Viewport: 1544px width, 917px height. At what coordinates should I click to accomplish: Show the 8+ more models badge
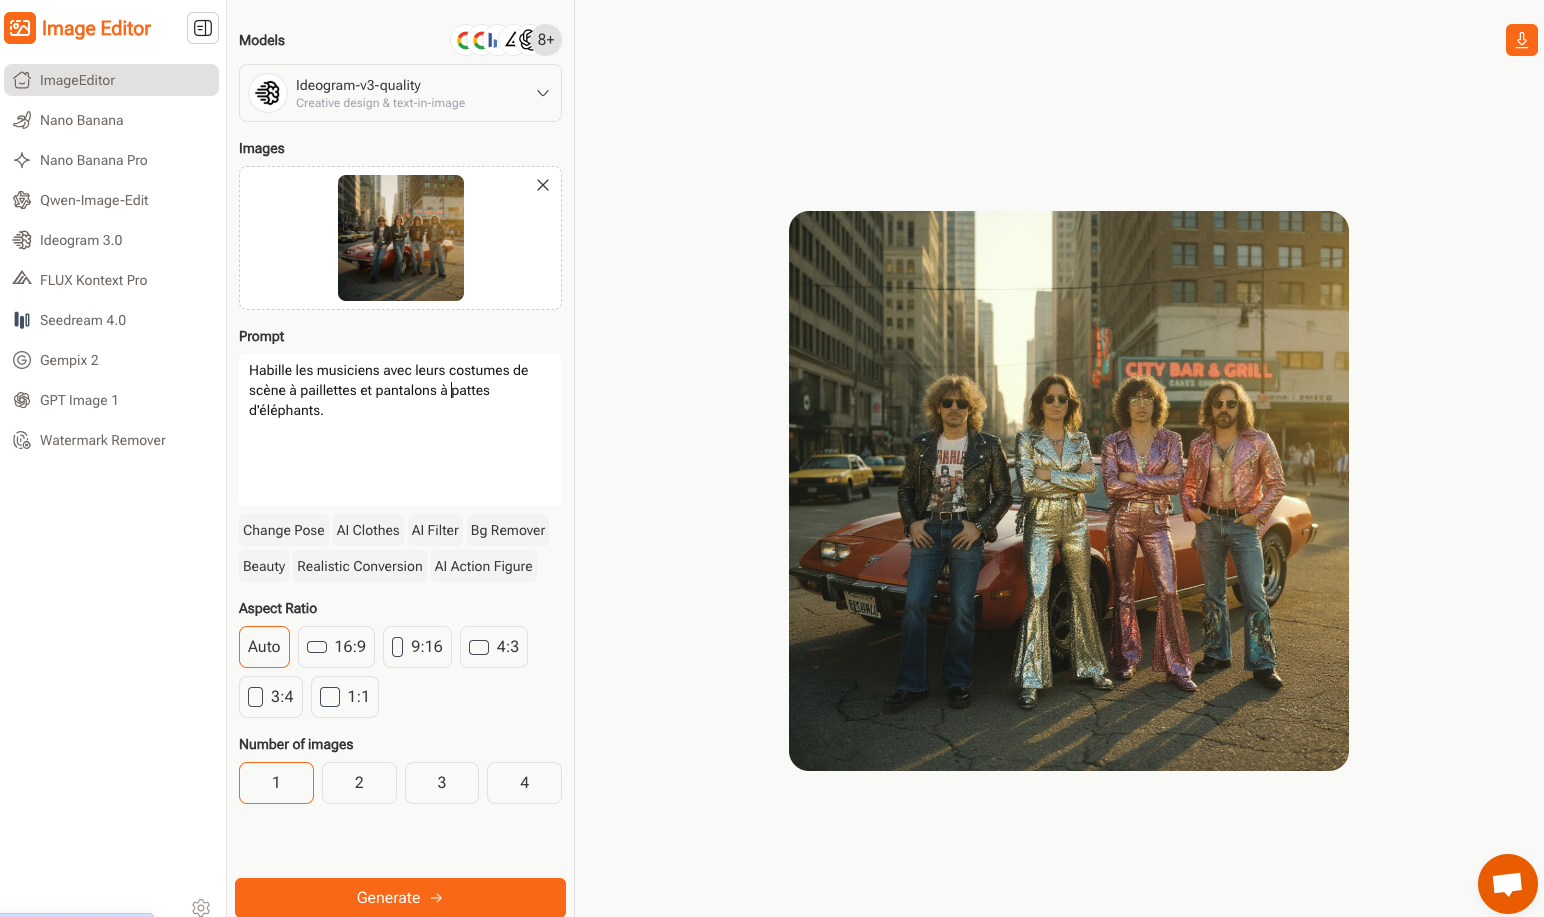(546, 40)
